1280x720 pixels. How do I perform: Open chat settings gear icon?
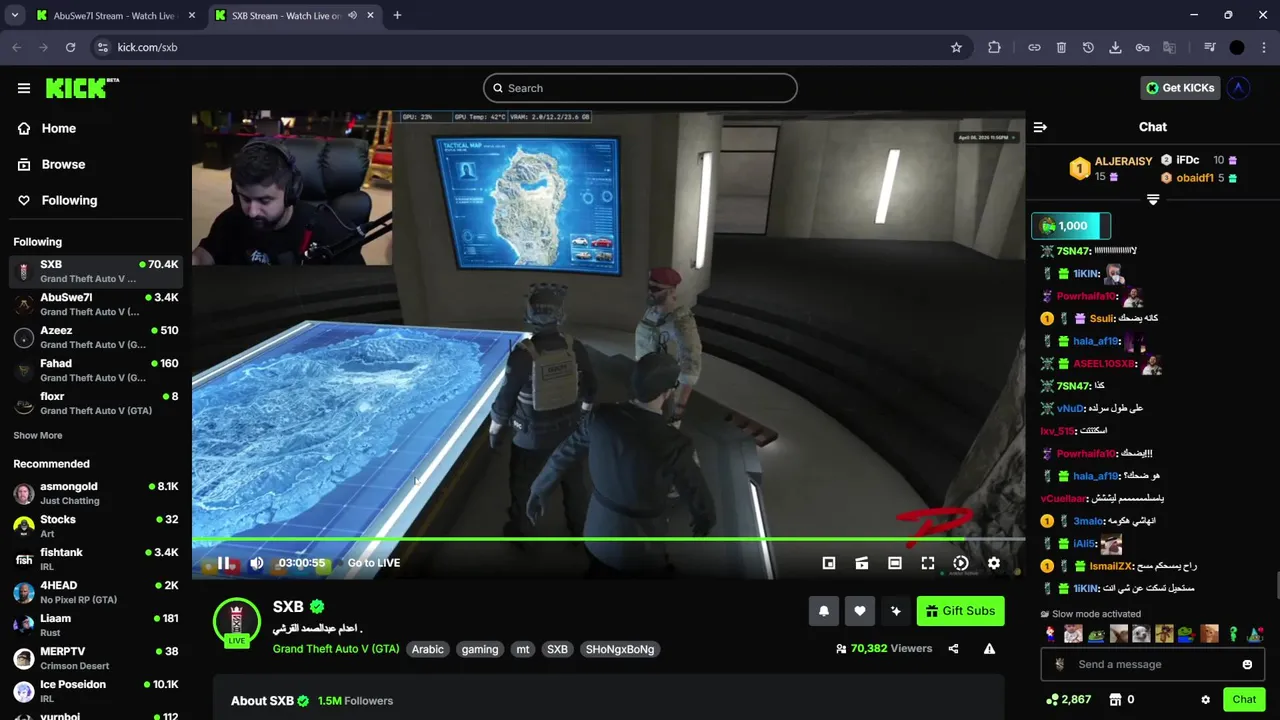pos(1206,700)
